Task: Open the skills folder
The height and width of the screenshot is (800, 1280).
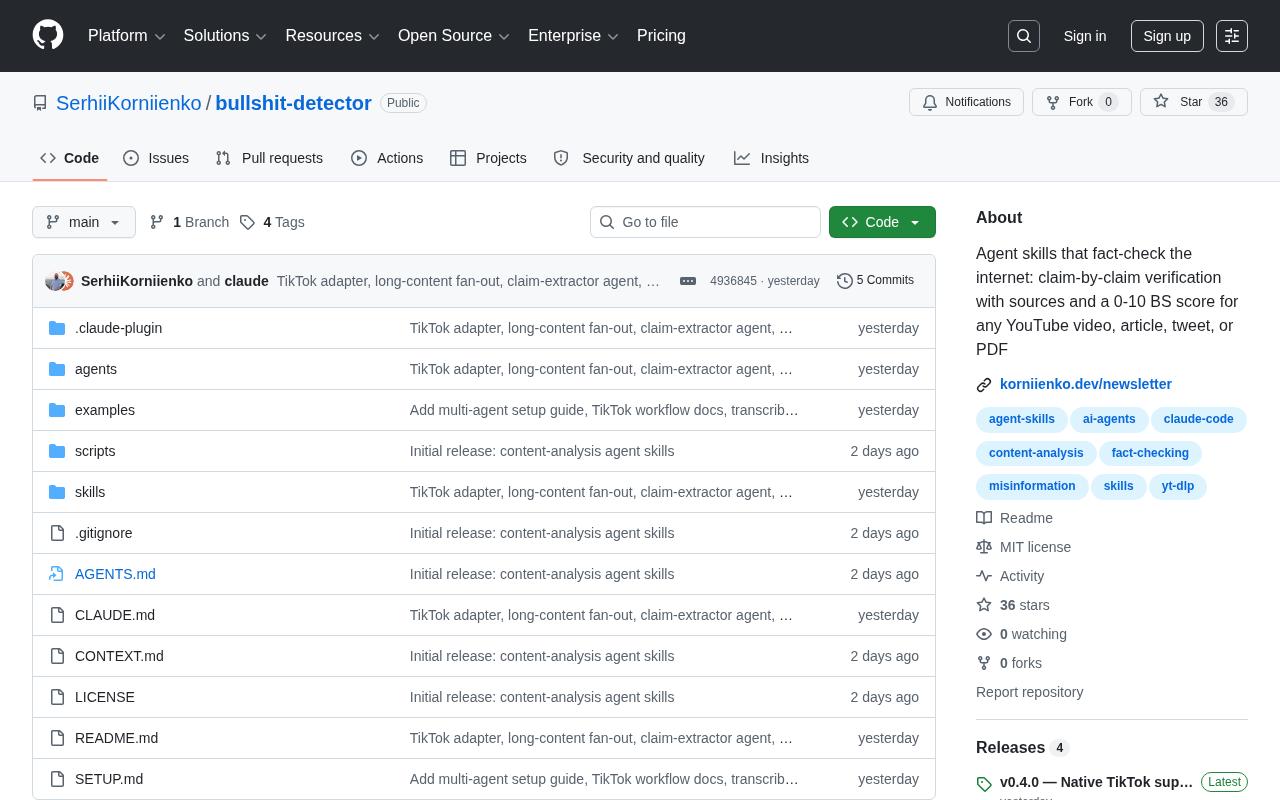Action: [x=90, y=492]
